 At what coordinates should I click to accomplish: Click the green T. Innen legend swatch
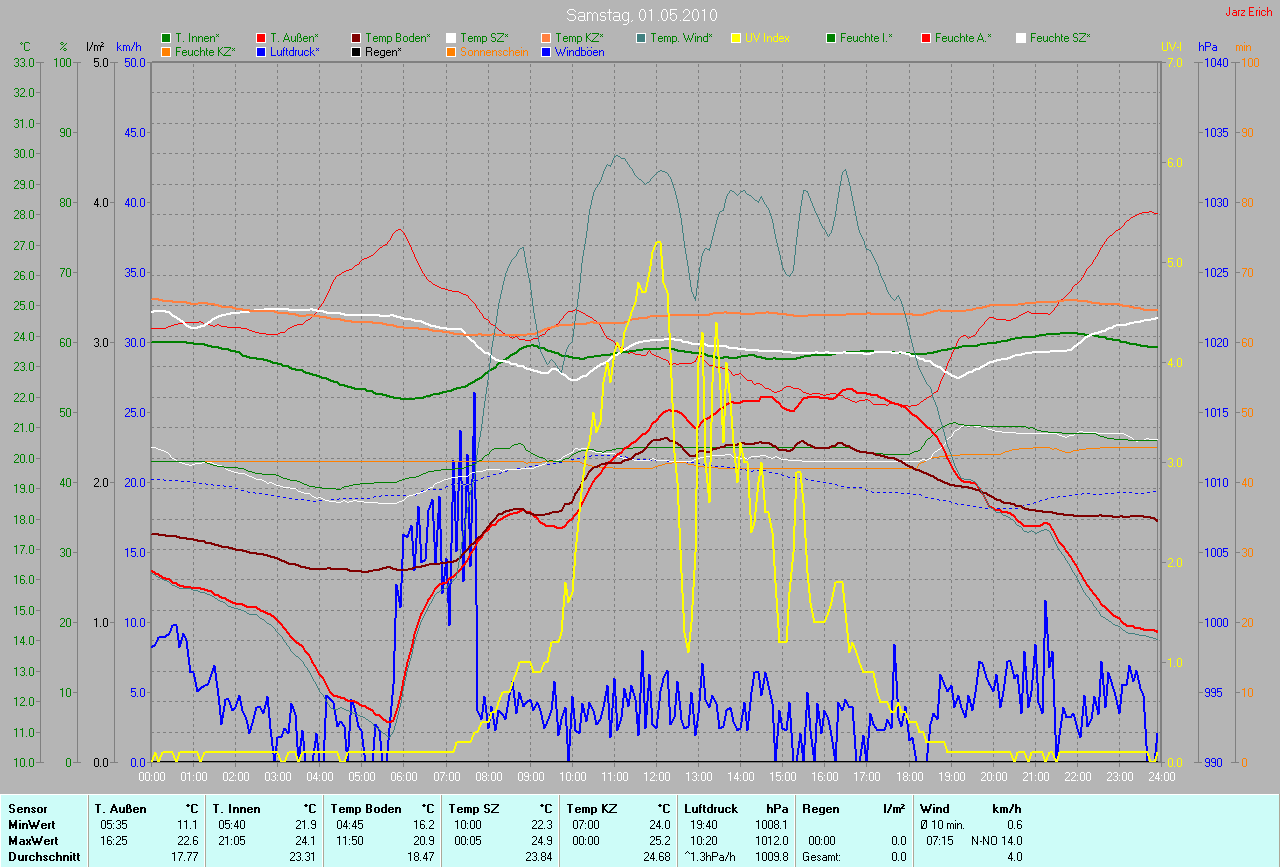point(166,38)
